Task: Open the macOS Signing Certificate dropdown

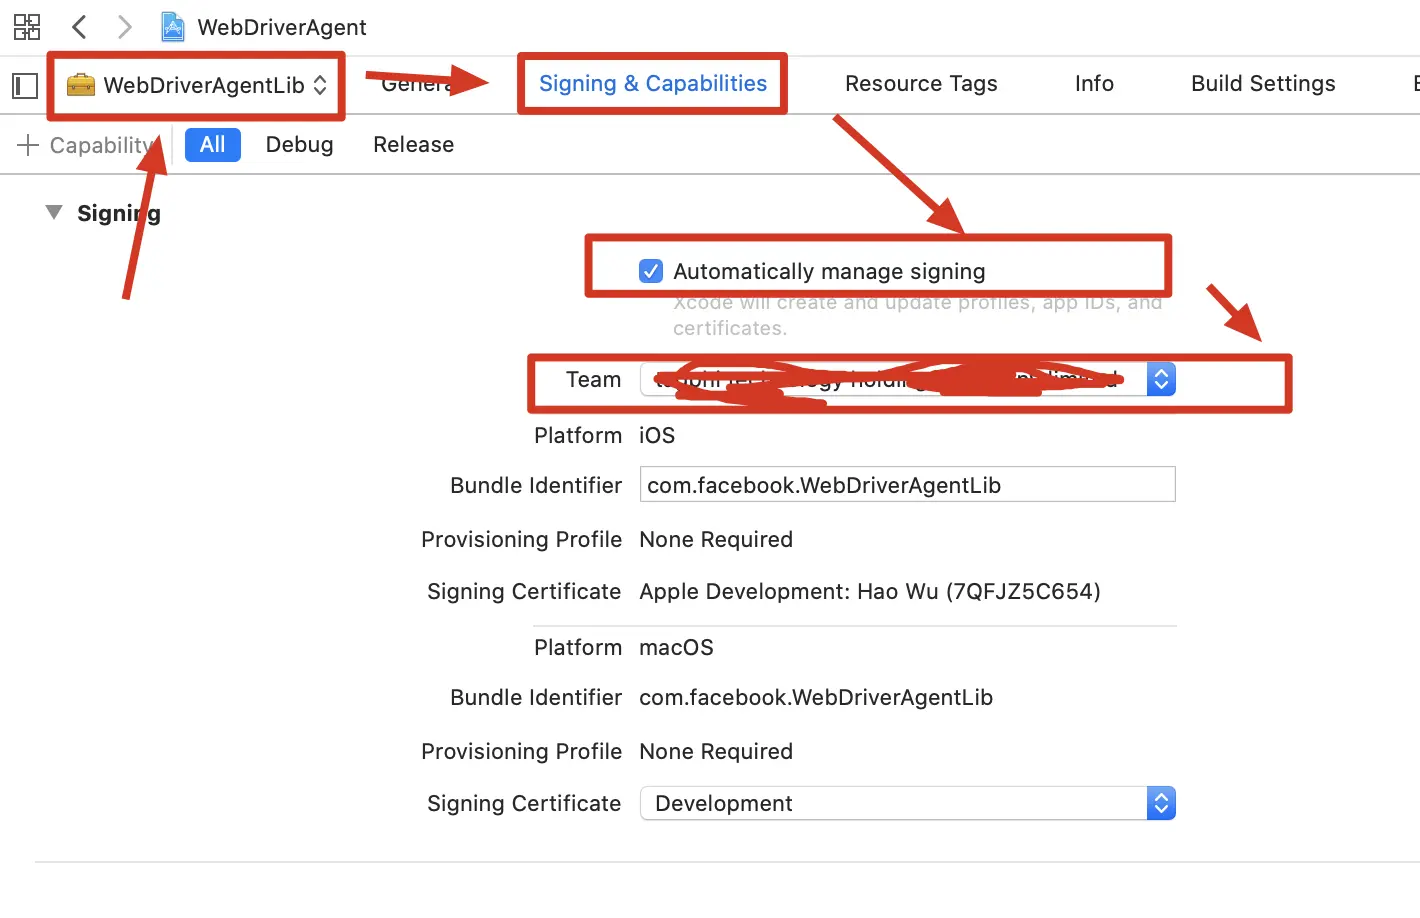Action: click(x=1160, y=803)
